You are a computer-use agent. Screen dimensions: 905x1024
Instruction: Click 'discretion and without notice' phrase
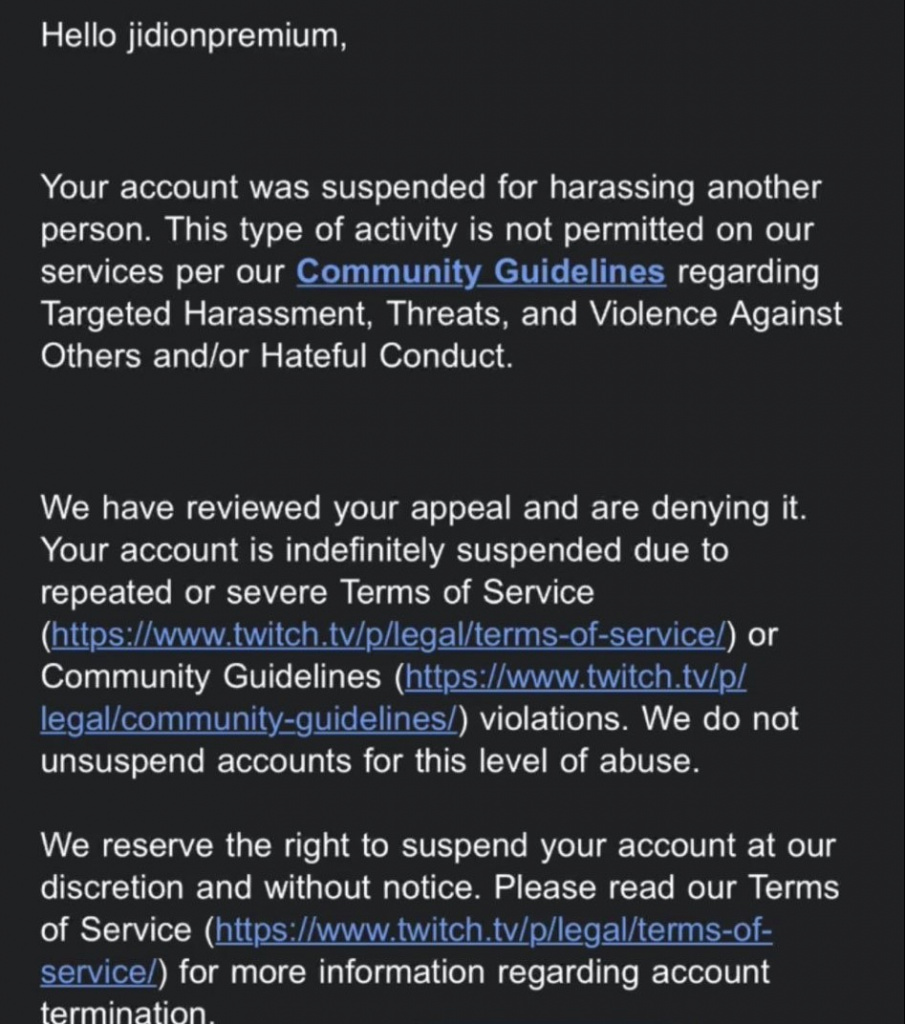[x=258, y=888]
